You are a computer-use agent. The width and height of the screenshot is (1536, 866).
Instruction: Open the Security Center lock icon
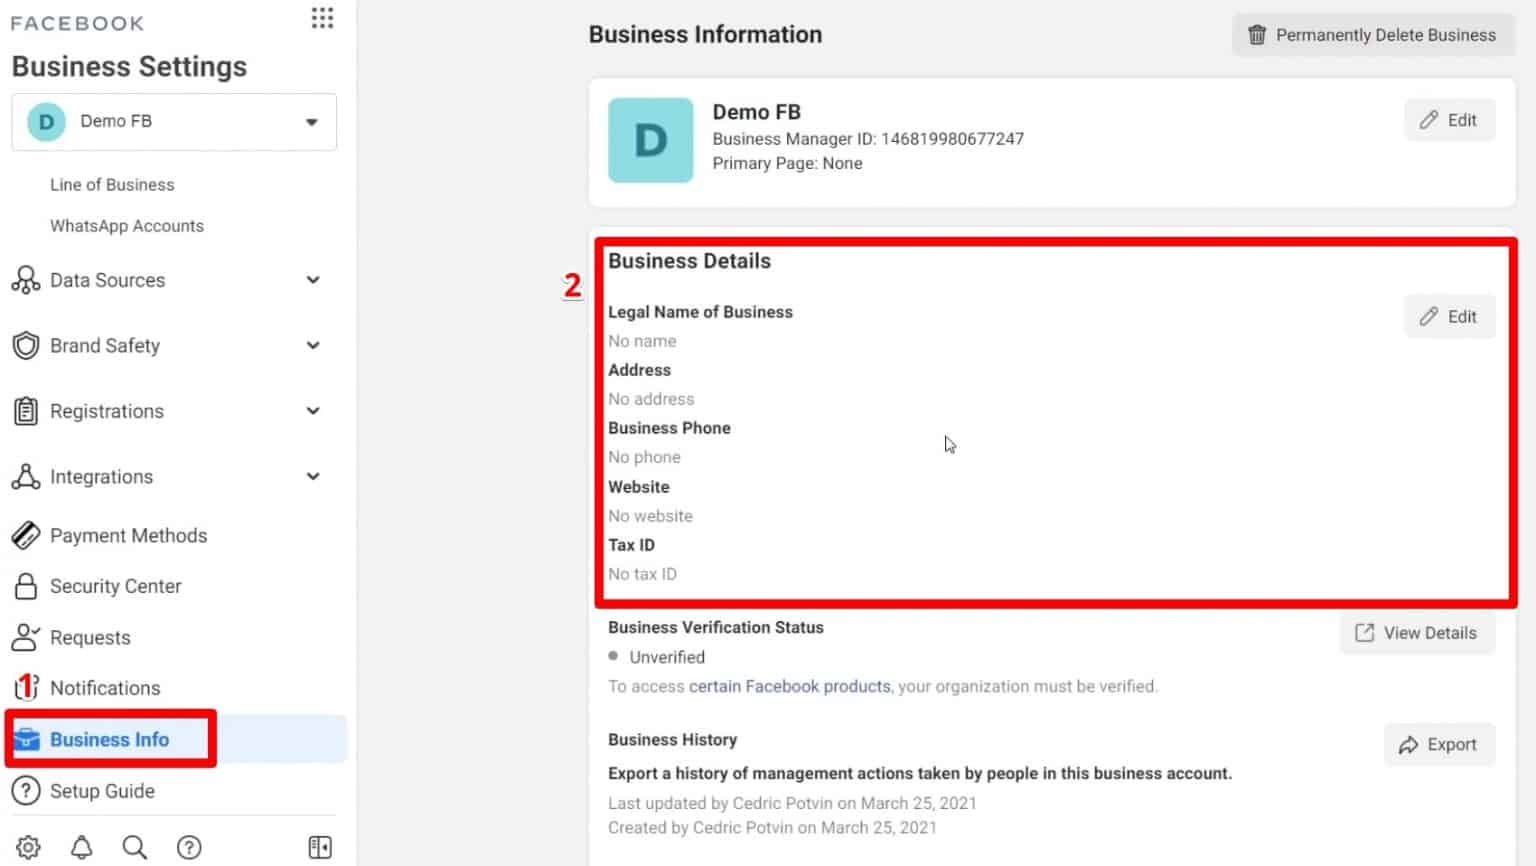tap(26, 587)
